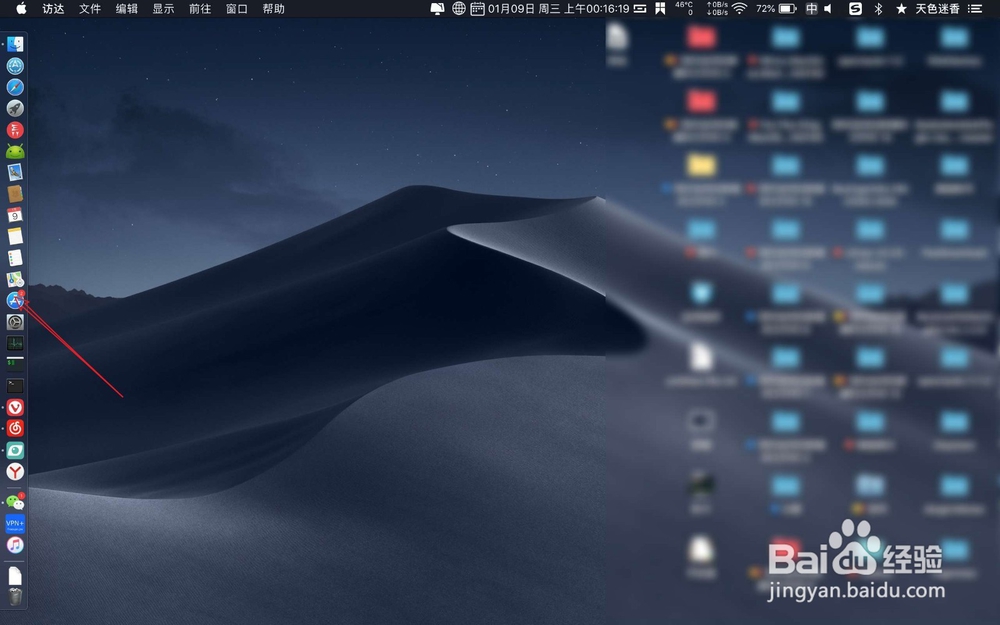Open the Trash in the Dock
1000x625 pixels.
coord(15,596)
